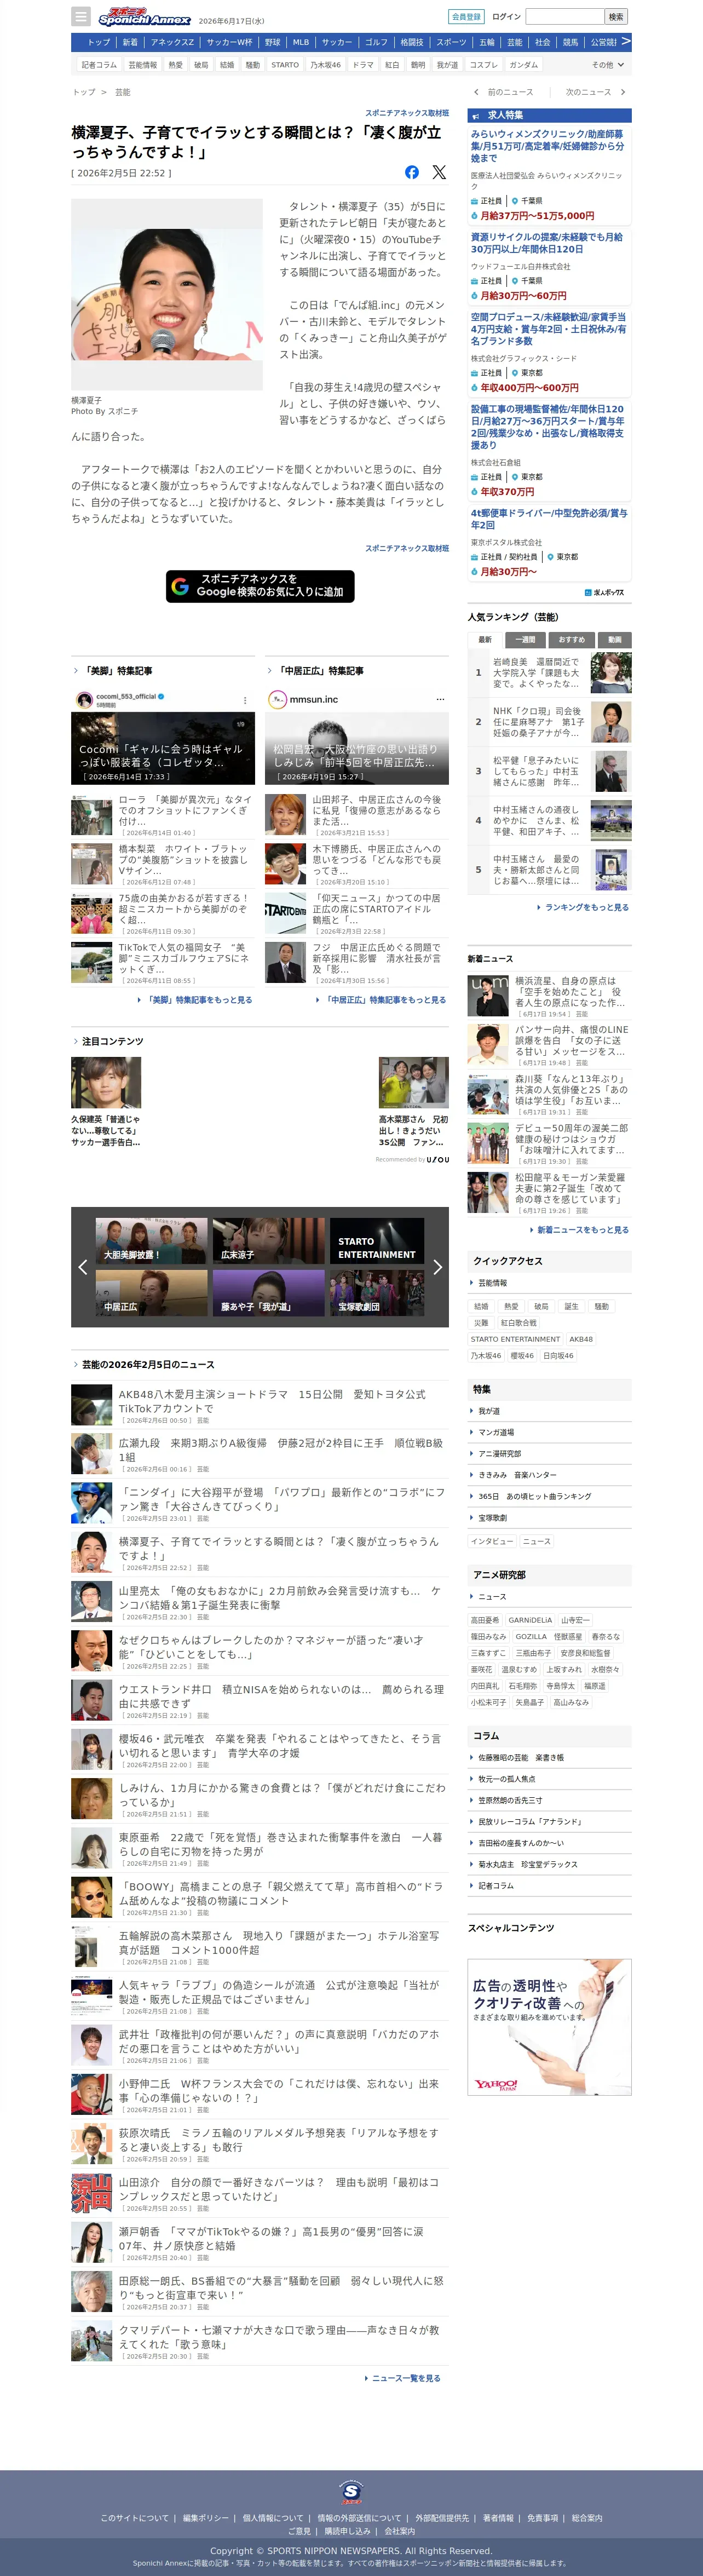
Task: Click トップ in the breadcrumb
Action: tap(84, 92)
